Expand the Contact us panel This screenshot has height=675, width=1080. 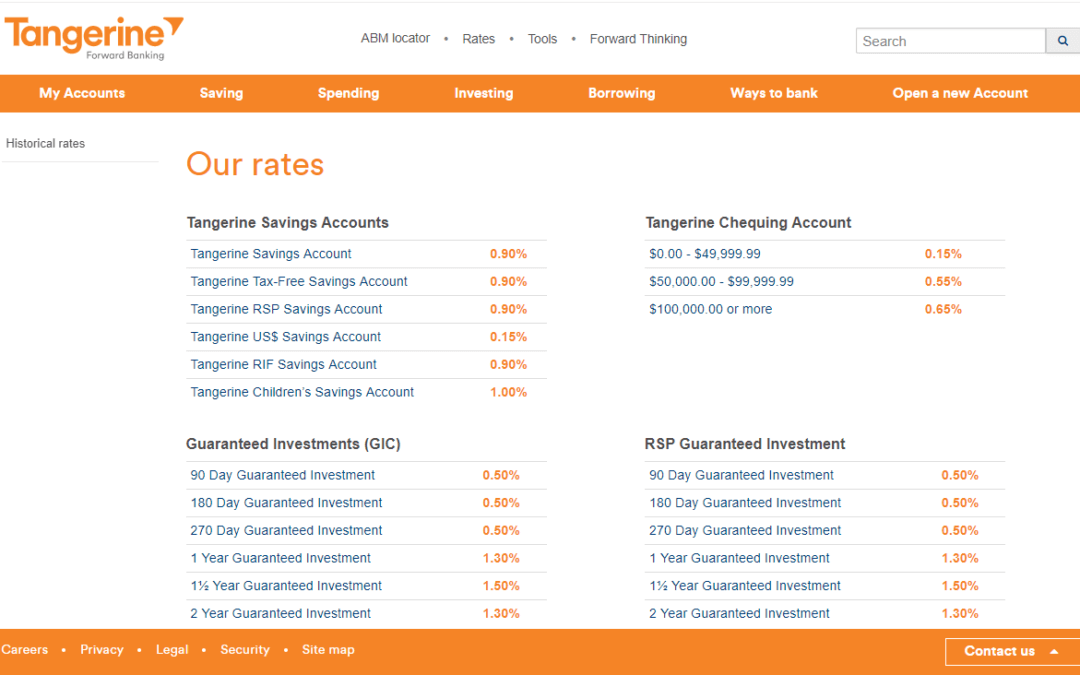click(x=1012, y=651)
